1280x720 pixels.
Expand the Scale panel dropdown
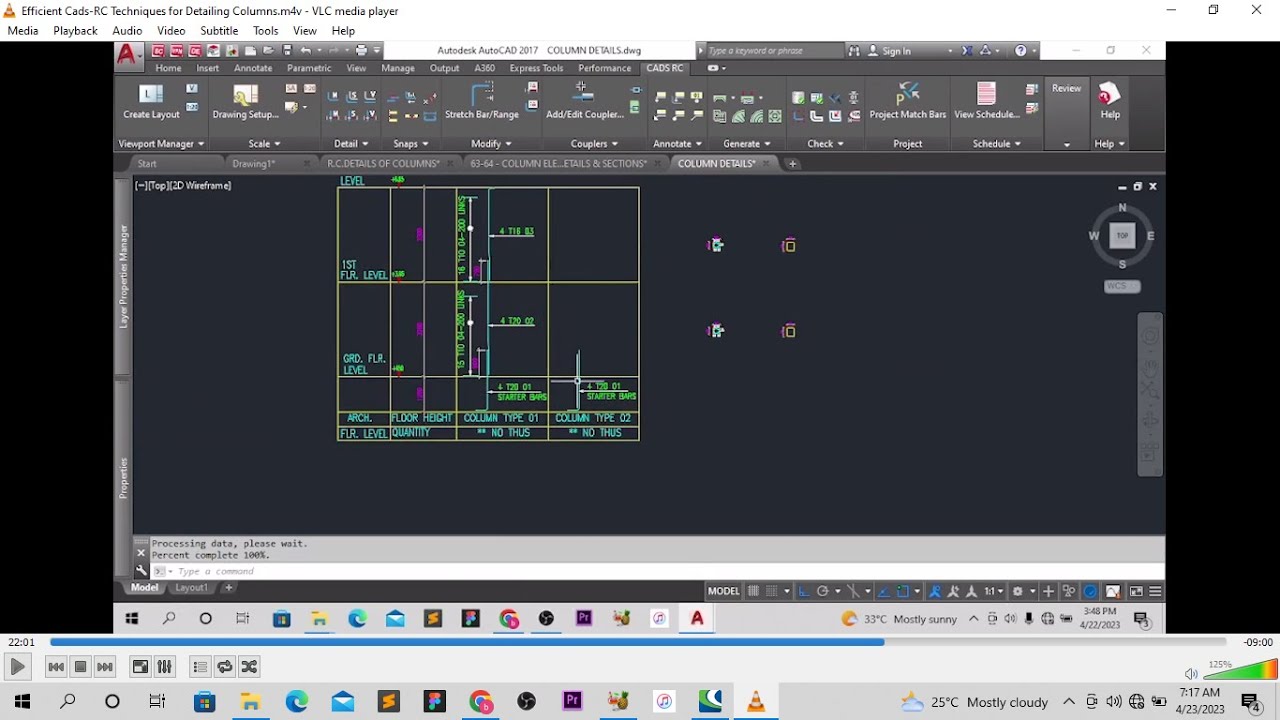click(264, 144)
